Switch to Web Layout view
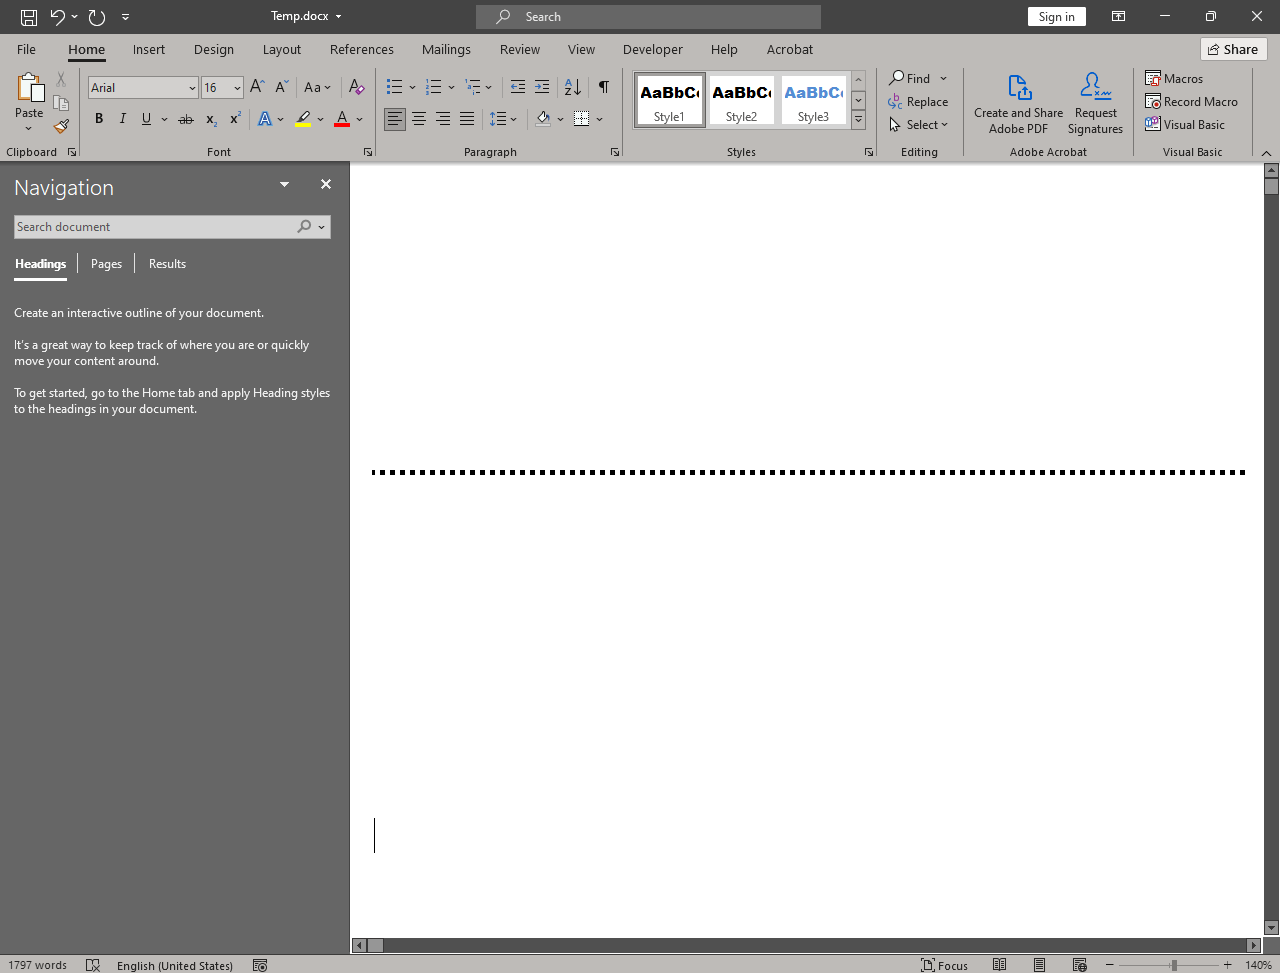1280x973 pixels. (1079, 965)
